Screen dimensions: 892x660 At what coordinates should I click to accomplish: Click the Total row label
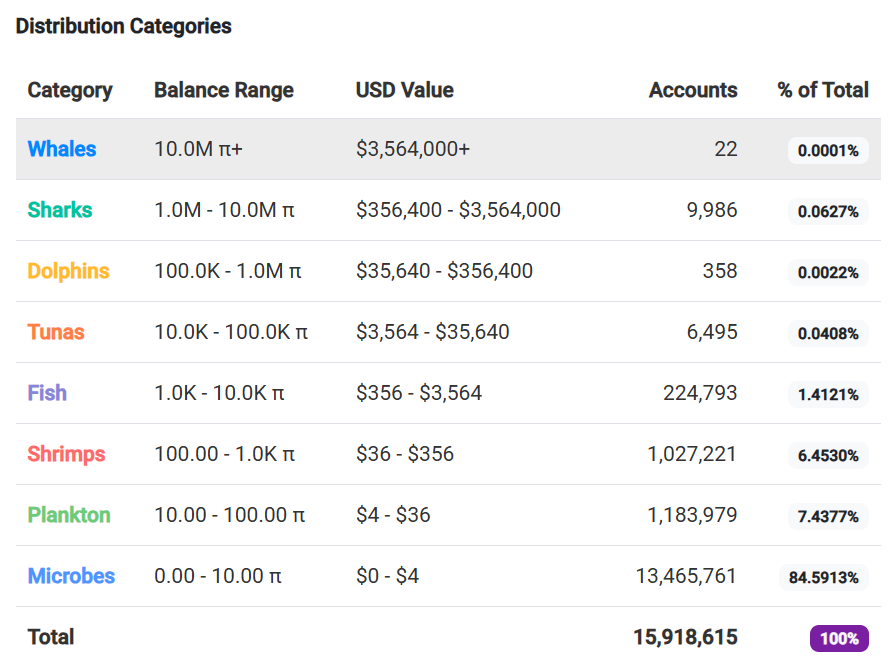click(x=51, y=637)
